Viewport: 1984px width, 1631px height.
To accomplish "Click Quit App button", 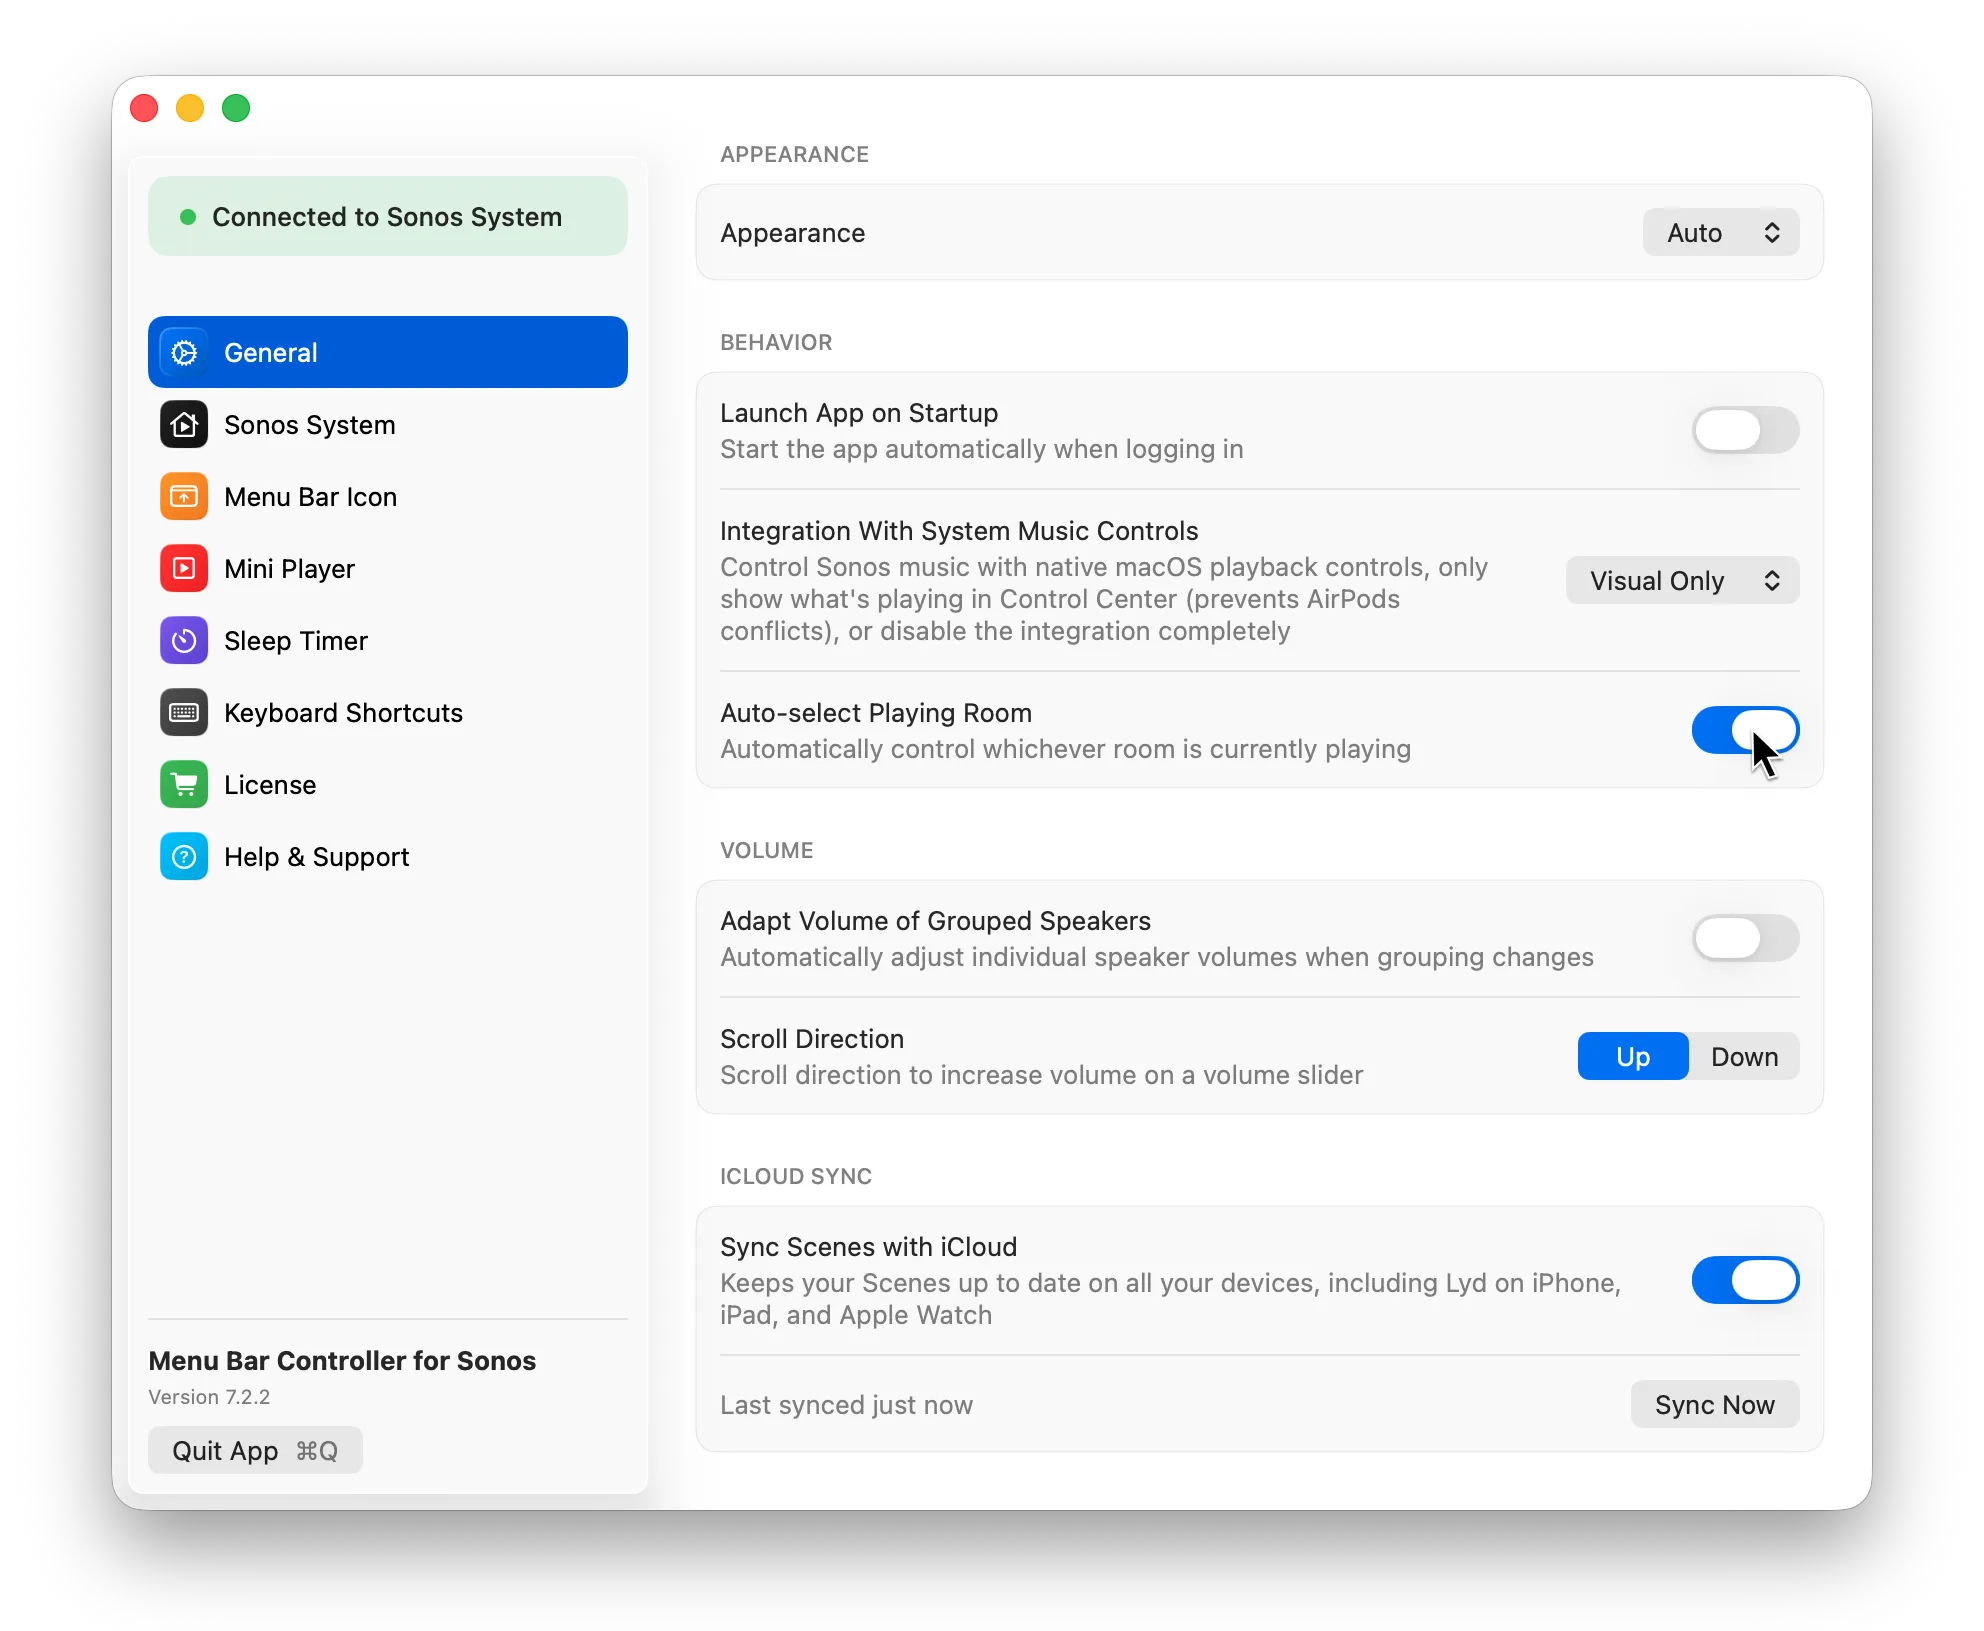I will tap(255, 1450).
